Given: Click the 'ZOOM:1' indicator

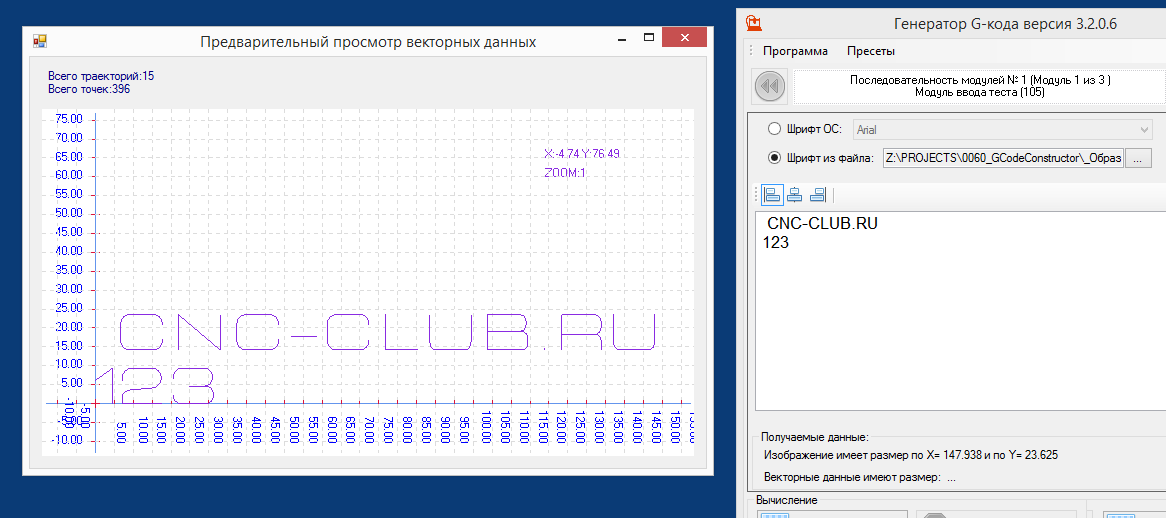Looking at the screenshot, I should click(566, 174).
